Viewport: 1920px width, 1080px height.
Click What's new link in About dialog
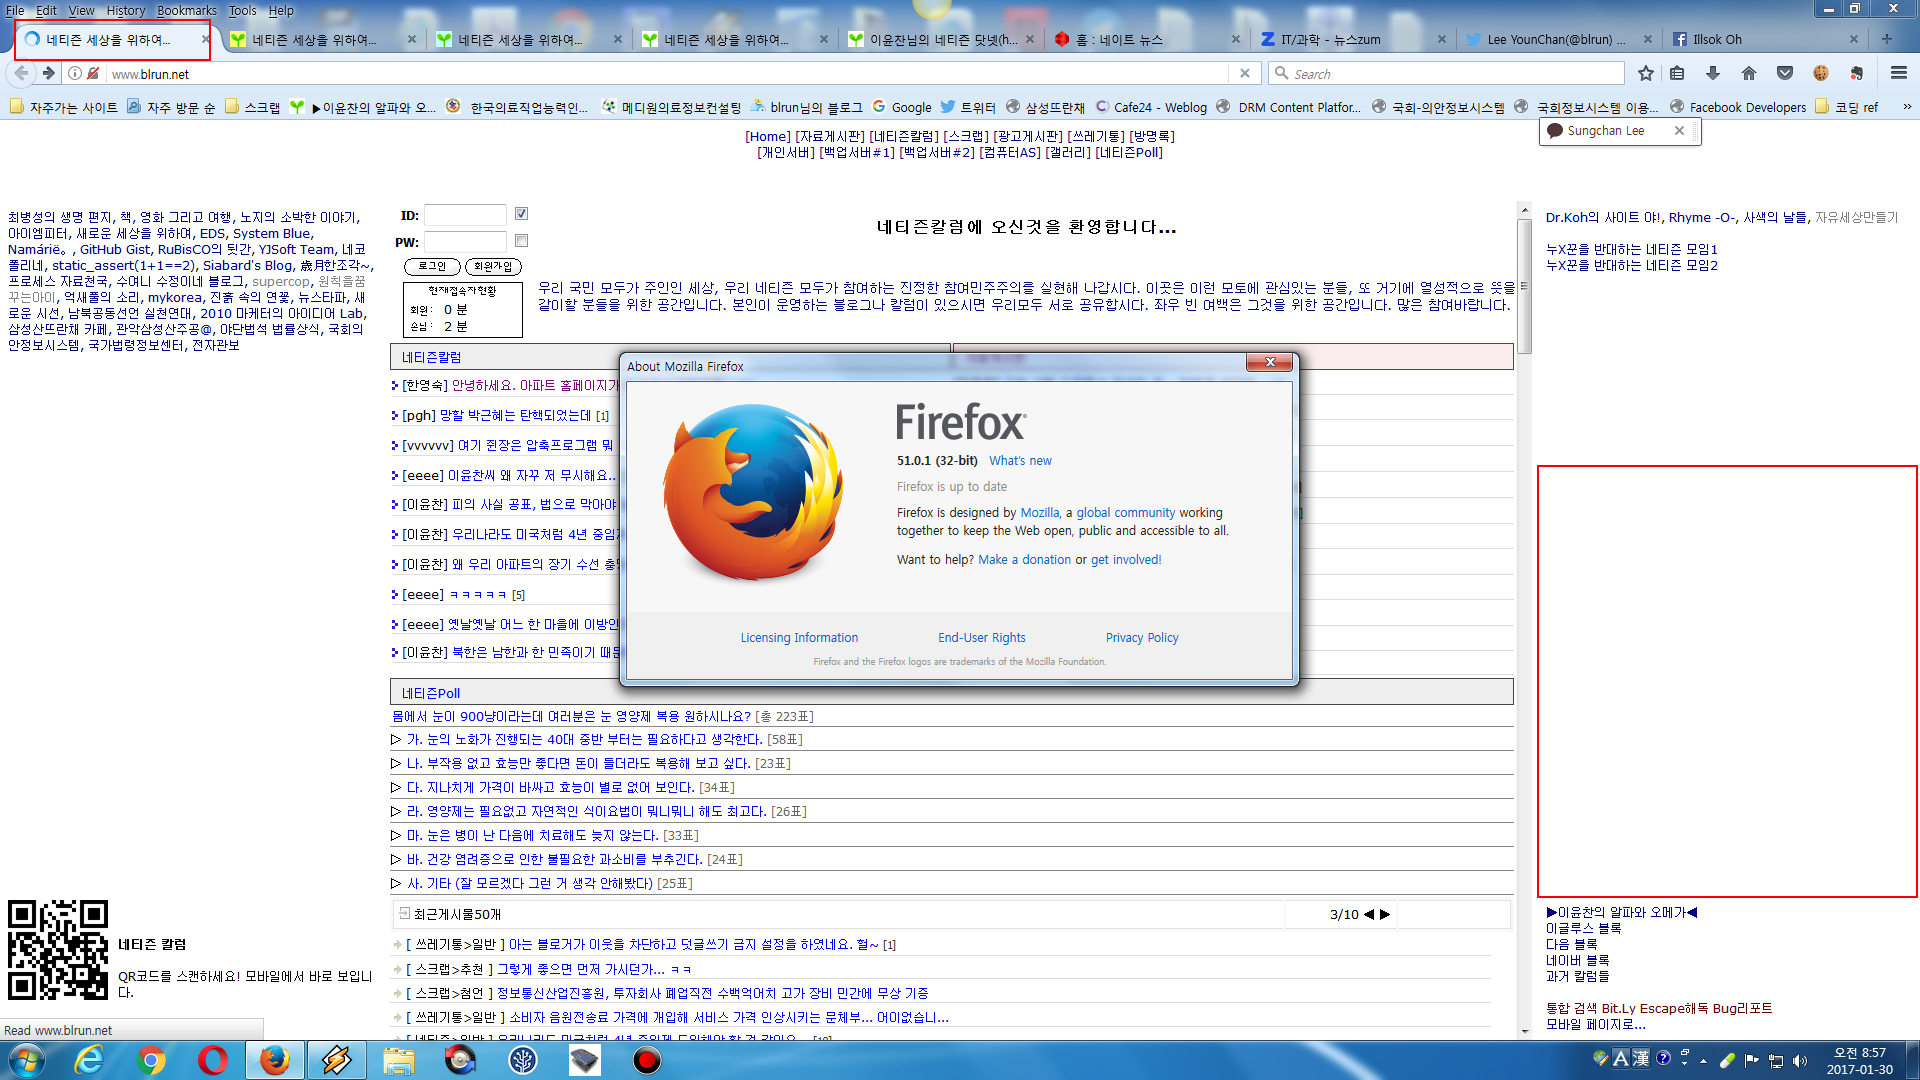(1020, 461)
